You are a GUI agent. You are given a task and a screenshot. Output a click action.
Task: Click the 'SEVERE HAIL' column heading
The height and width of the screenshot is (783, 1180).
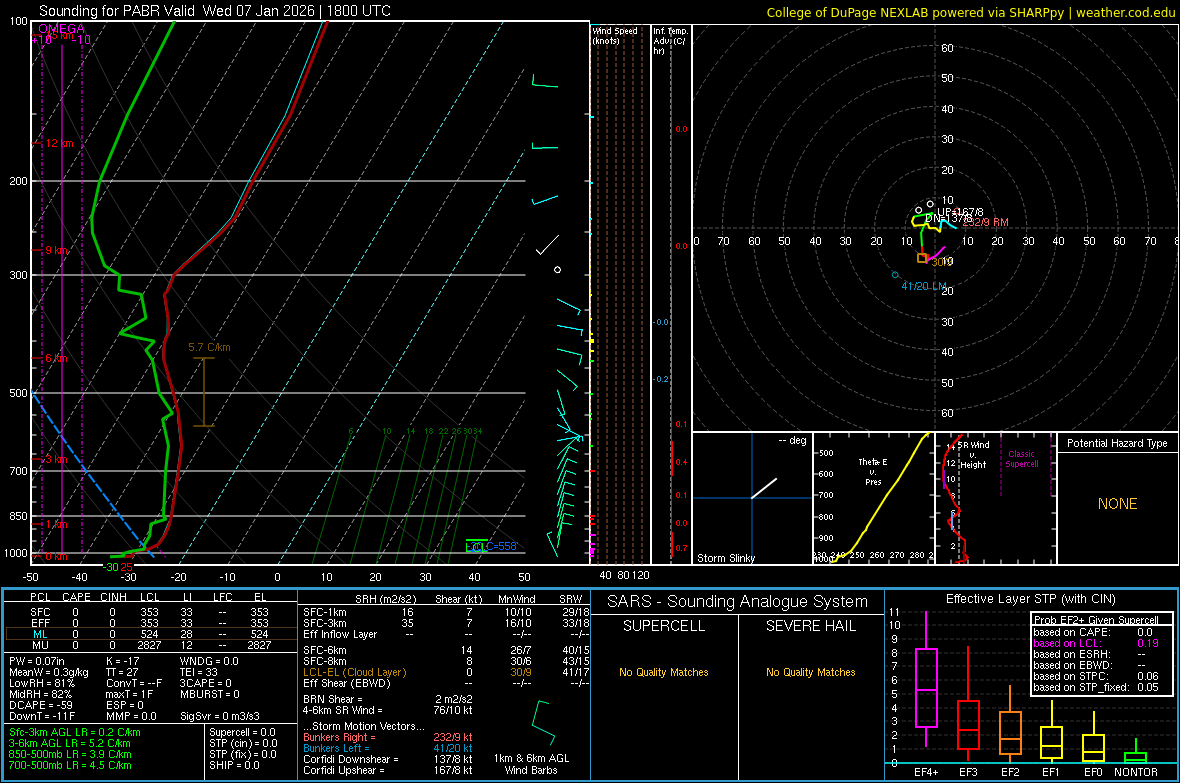pyautogui.click(x=810, y=626)
